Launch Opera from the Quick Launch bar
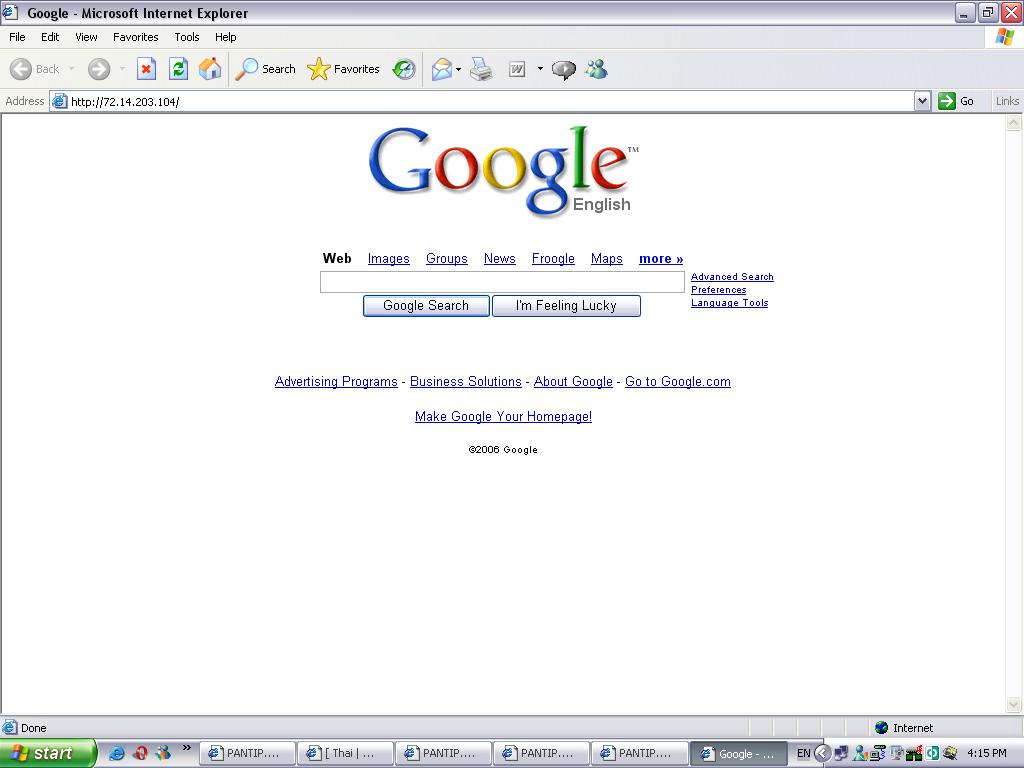1024x768 pixels. coord(140,753)
